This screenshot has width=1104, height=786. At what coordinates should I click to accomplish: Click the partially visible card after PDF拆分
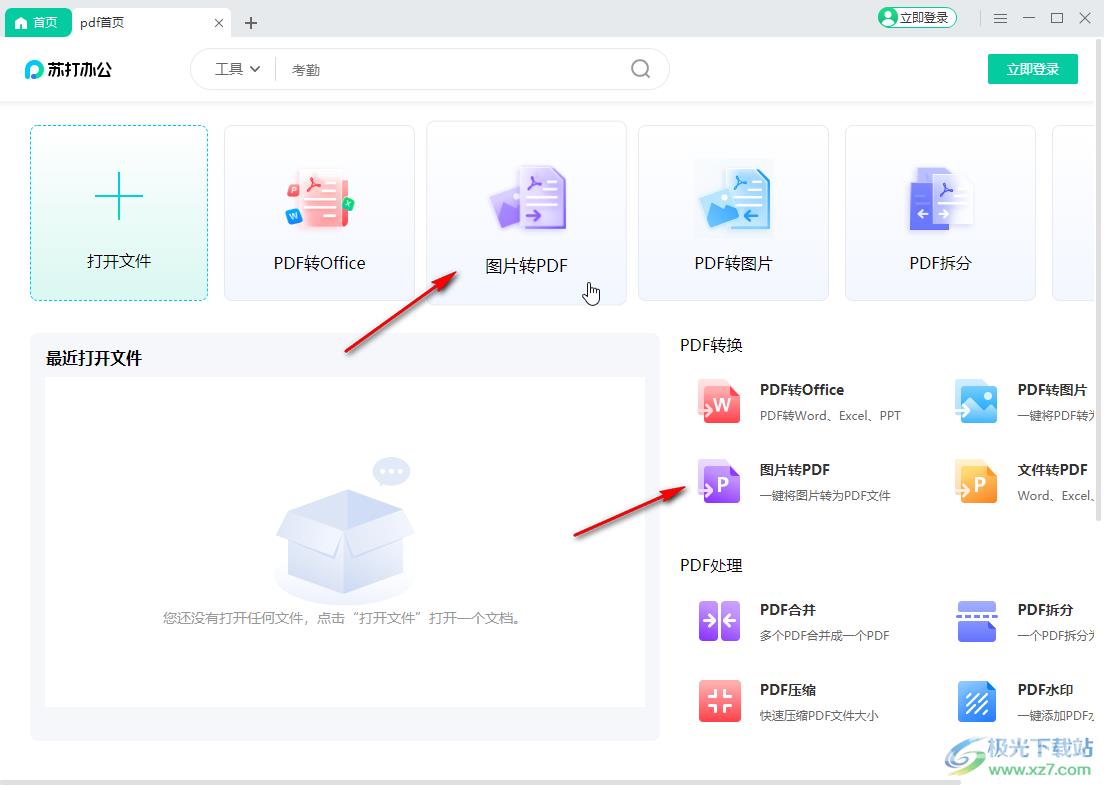tap(1073, 213)
